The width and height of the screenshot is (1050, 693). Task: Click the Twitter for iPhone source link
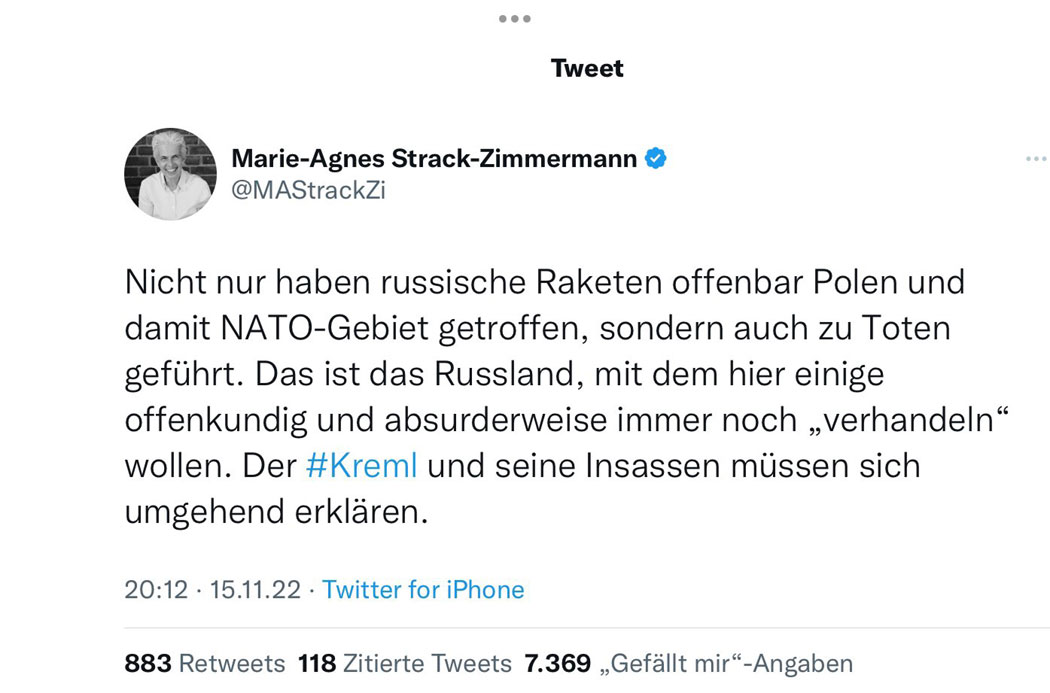423,590
